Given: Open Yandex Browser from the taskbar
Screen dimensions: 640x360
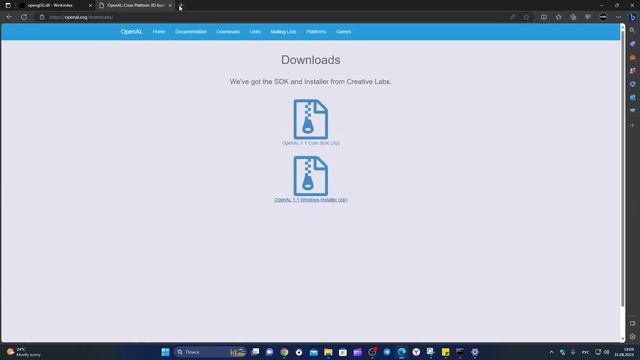Looking at the screenshot, I should [416, 352].
